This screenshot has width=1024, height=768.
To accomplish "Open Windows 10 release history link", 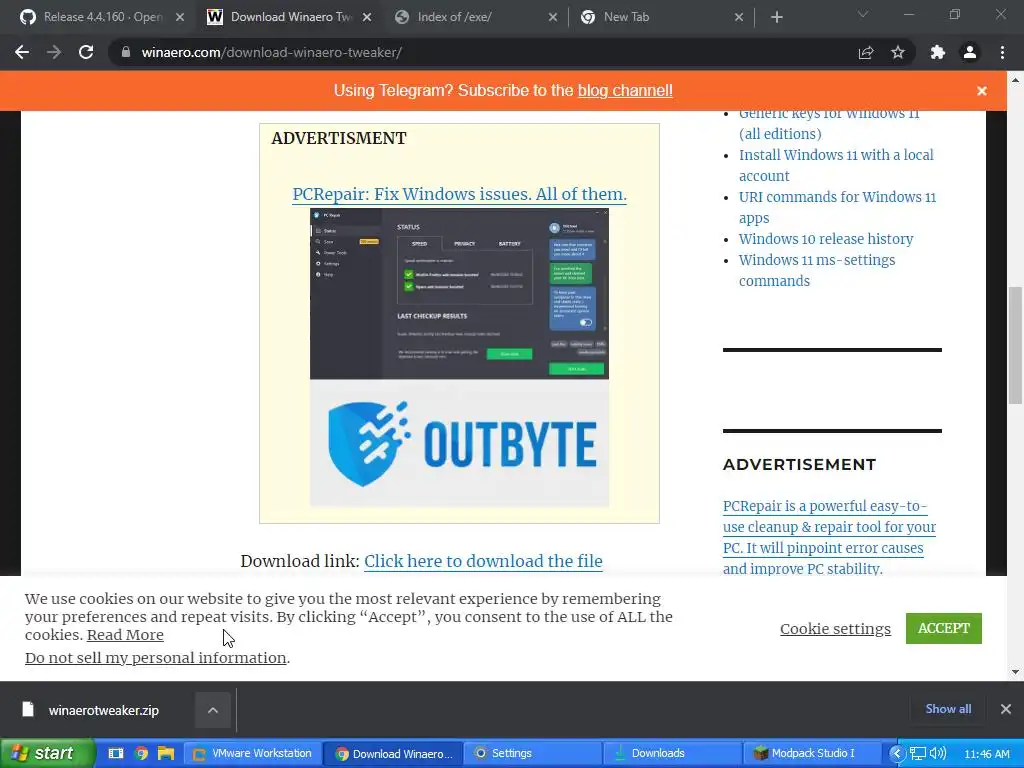I will click(x=825, y=239).
